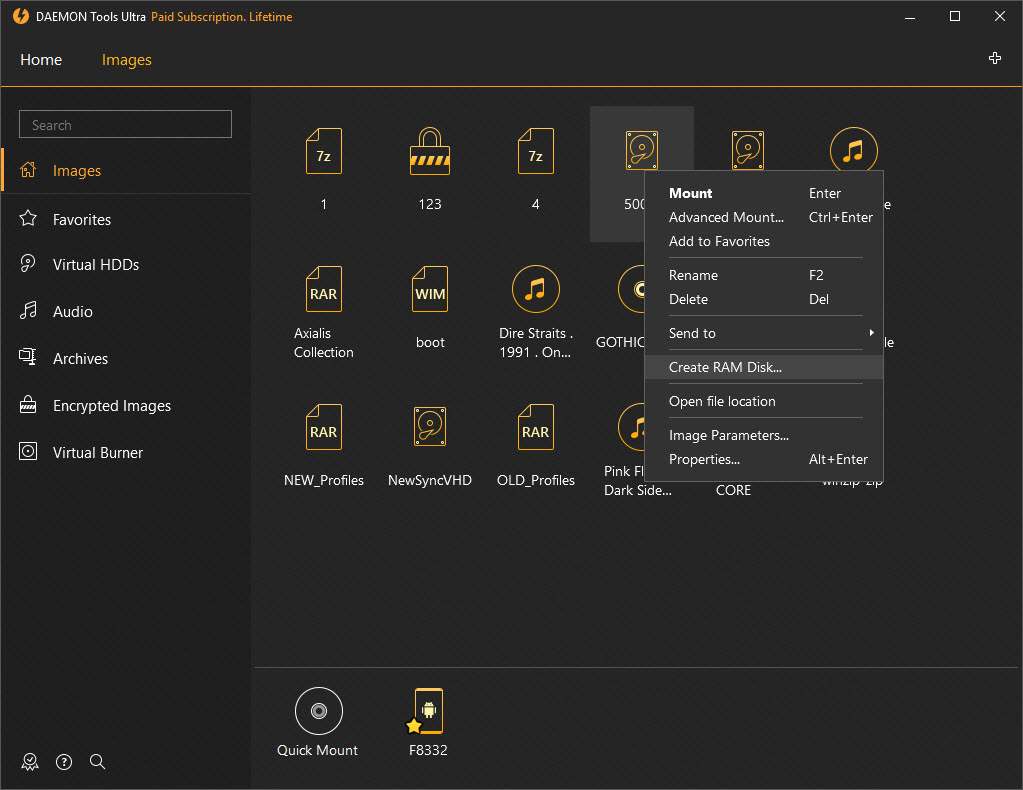This screenshot has width=1023, height=790.
Task: Open the Axialis Collection RAR archive
Action: pos(324,289)
